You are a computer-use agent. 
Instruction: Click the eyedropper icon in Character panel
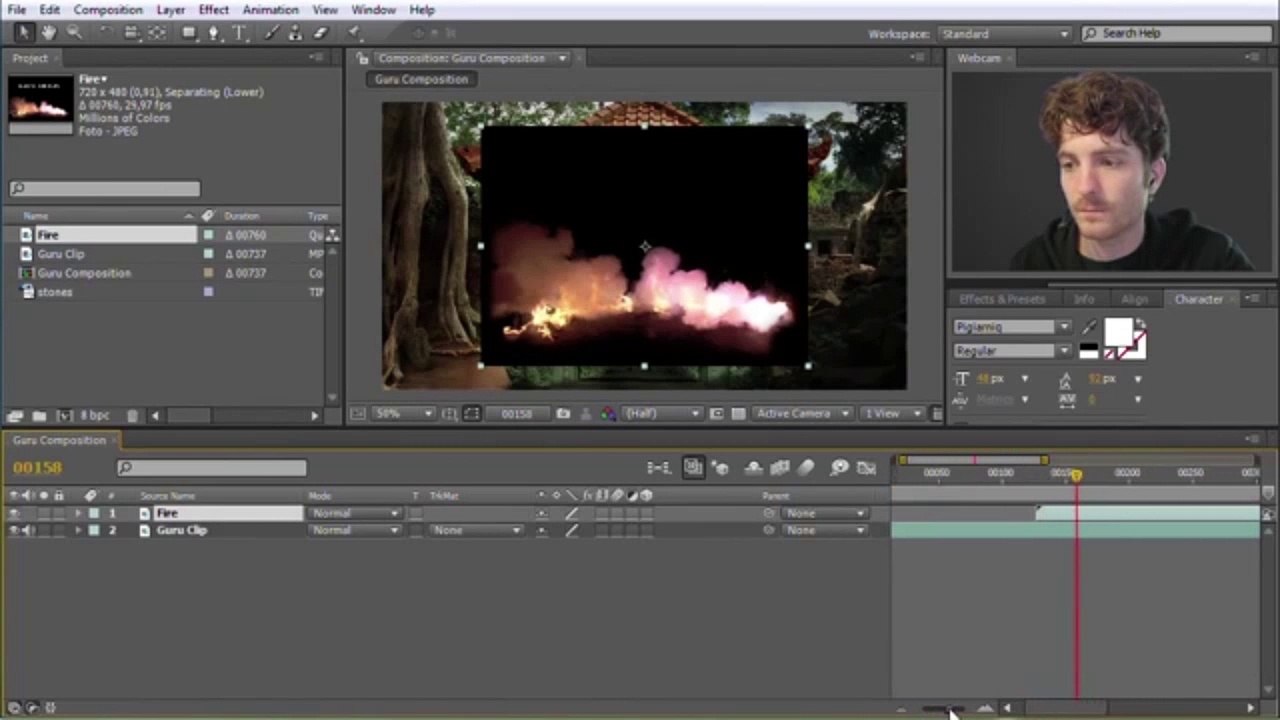[x=1089, y=328]
